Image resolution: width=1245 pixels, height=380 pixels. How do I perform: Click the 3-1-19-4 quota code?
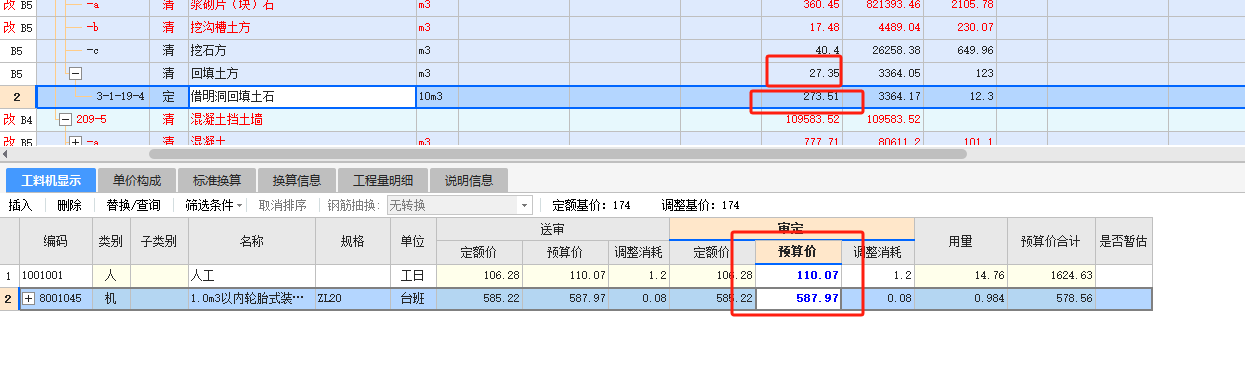point(121,97)
